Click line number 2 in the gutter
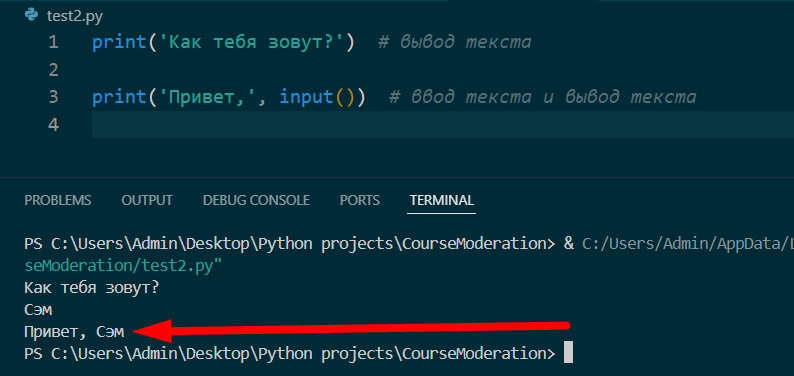 click(x=54, y=70)
